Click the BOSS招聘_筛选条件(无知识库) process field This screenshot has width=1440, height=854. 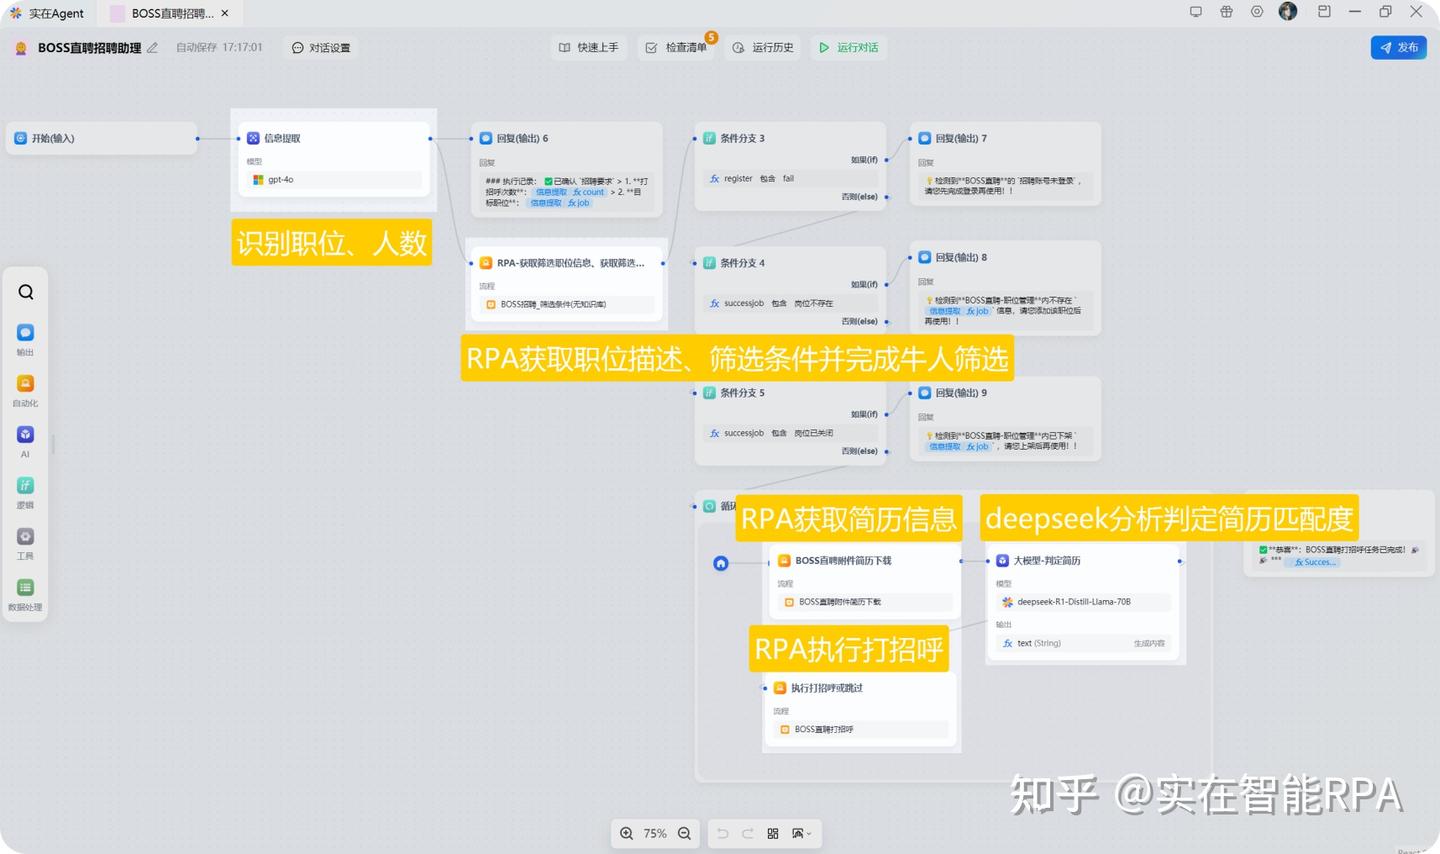coord(567,304)
